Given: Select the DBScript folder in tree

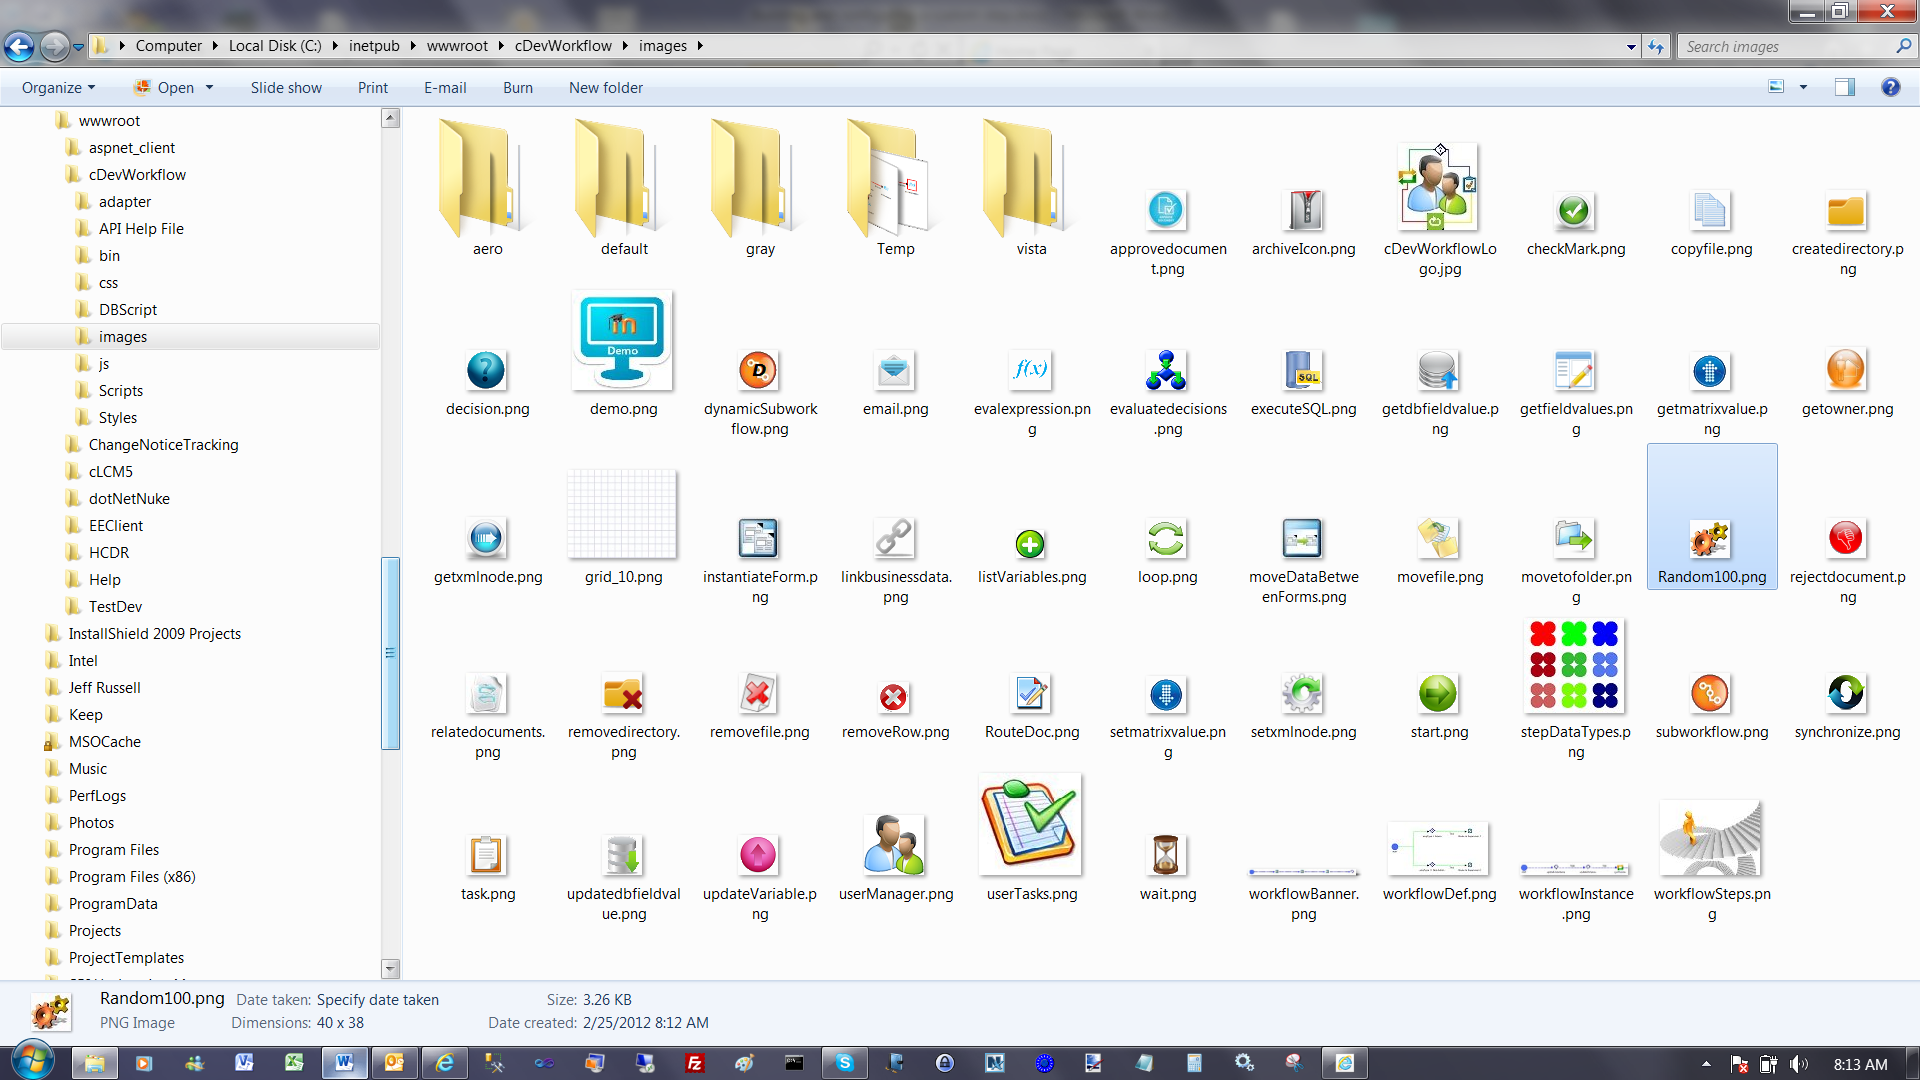Looking at the screenshot, I should pyautogui.click(x=127, y=310).
